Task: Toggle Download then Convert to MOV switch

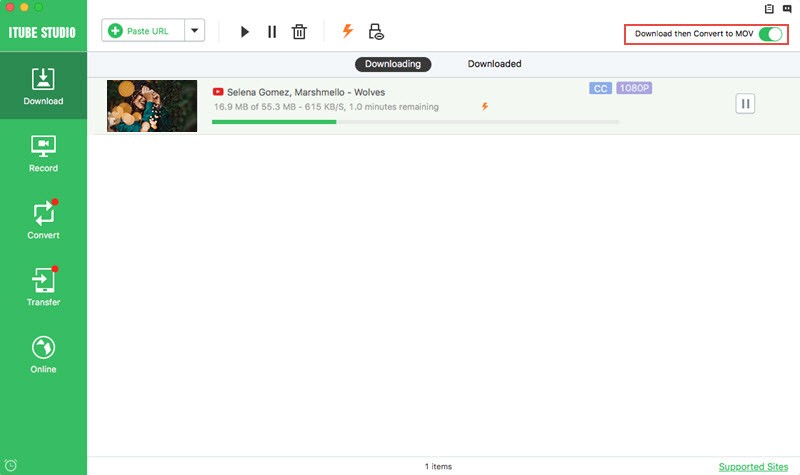Action: (x=770, y=34)
